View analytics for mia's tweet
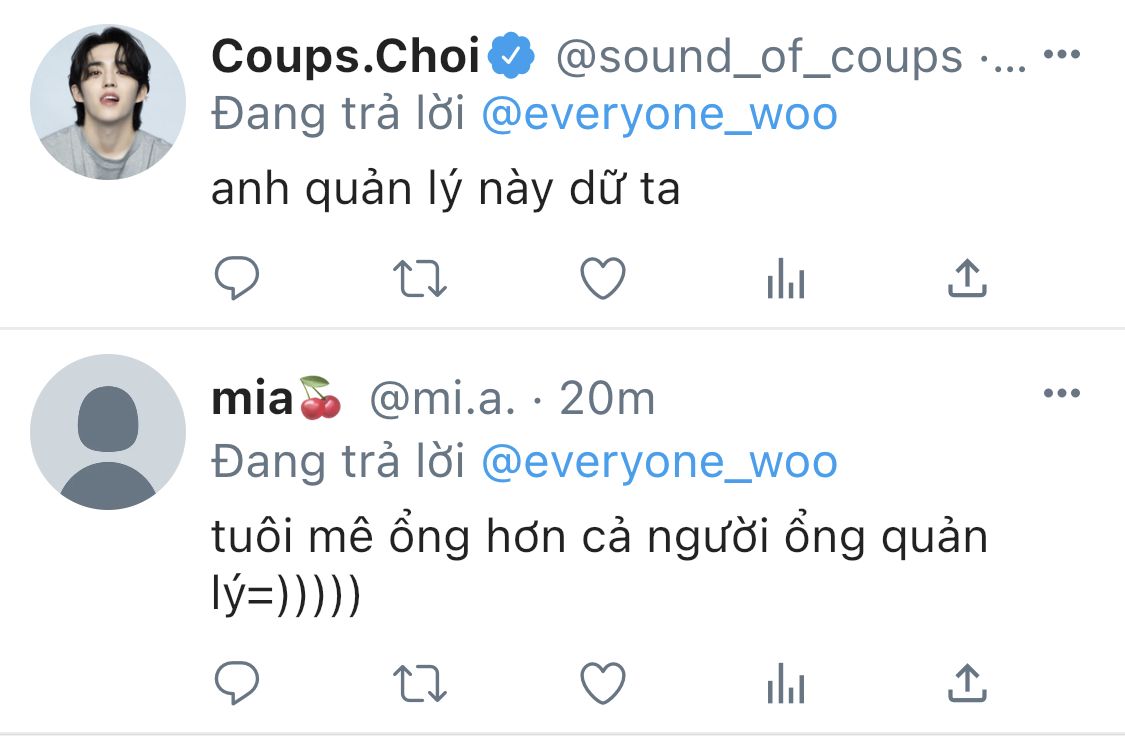This screenshot has height=738, width=1125. 786,683
